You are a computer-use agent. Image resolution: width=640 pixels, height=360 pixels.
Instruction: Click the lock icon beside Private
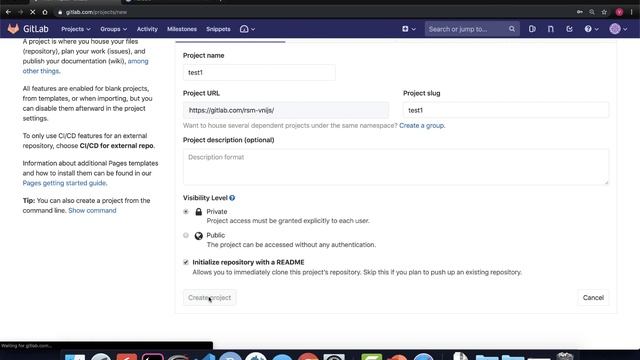[198, 211]
